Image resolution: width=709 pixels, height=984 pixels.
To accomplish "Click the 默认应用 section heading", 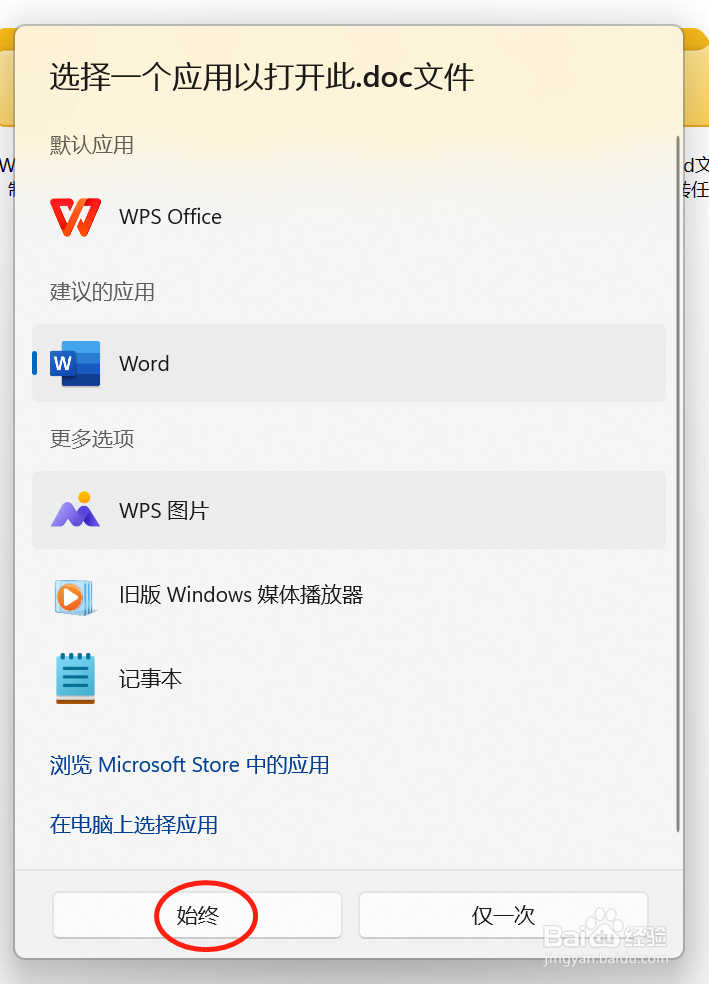I will click(92, 145).
